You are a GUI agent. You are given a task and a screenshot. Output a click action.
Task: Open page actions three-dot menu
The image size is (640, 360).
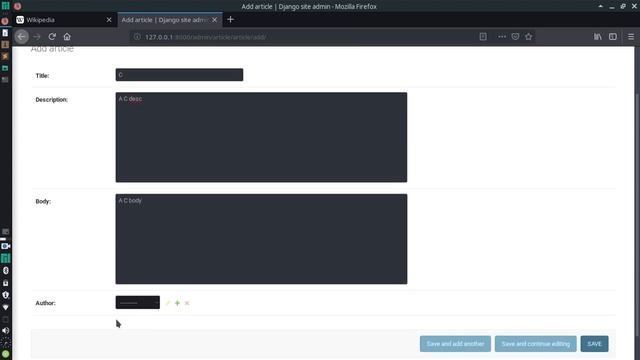click(502, 37)
